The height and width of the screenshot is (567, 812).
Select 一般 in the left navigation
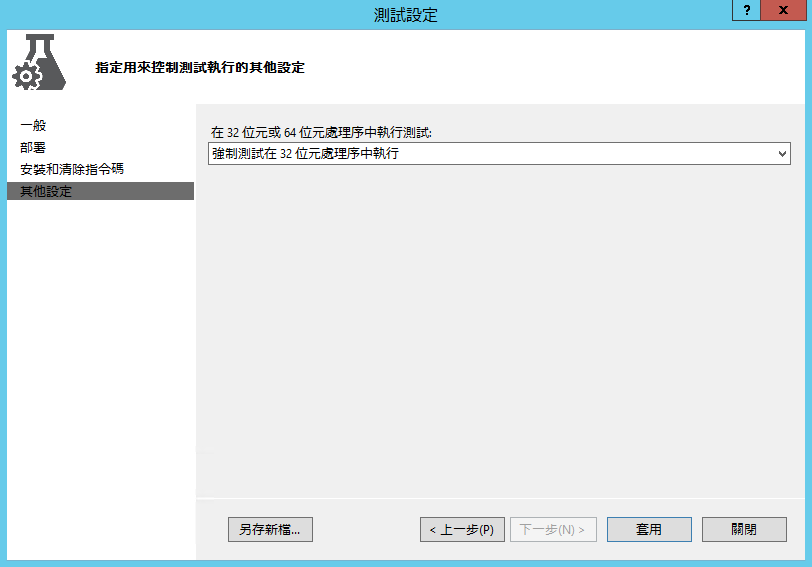(33, 125)
